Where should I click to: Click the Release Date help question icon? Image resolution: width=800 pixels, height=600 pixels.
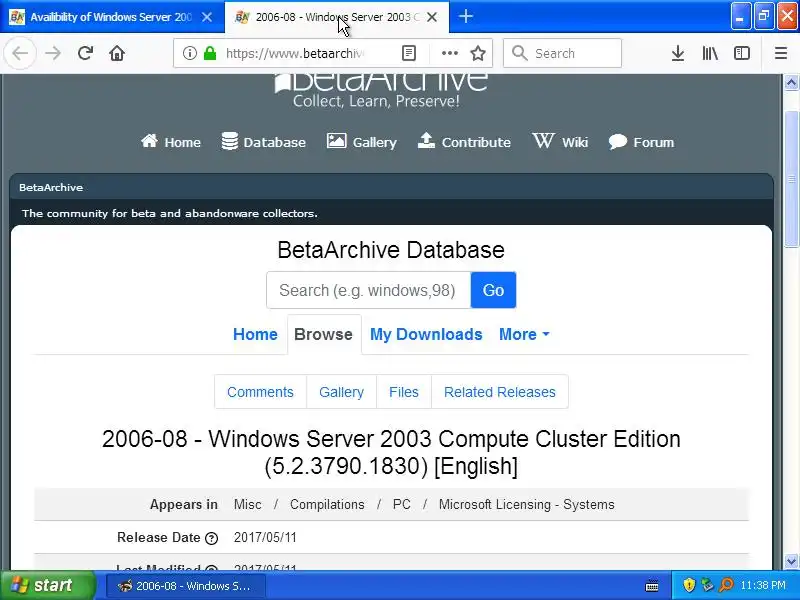211,538
